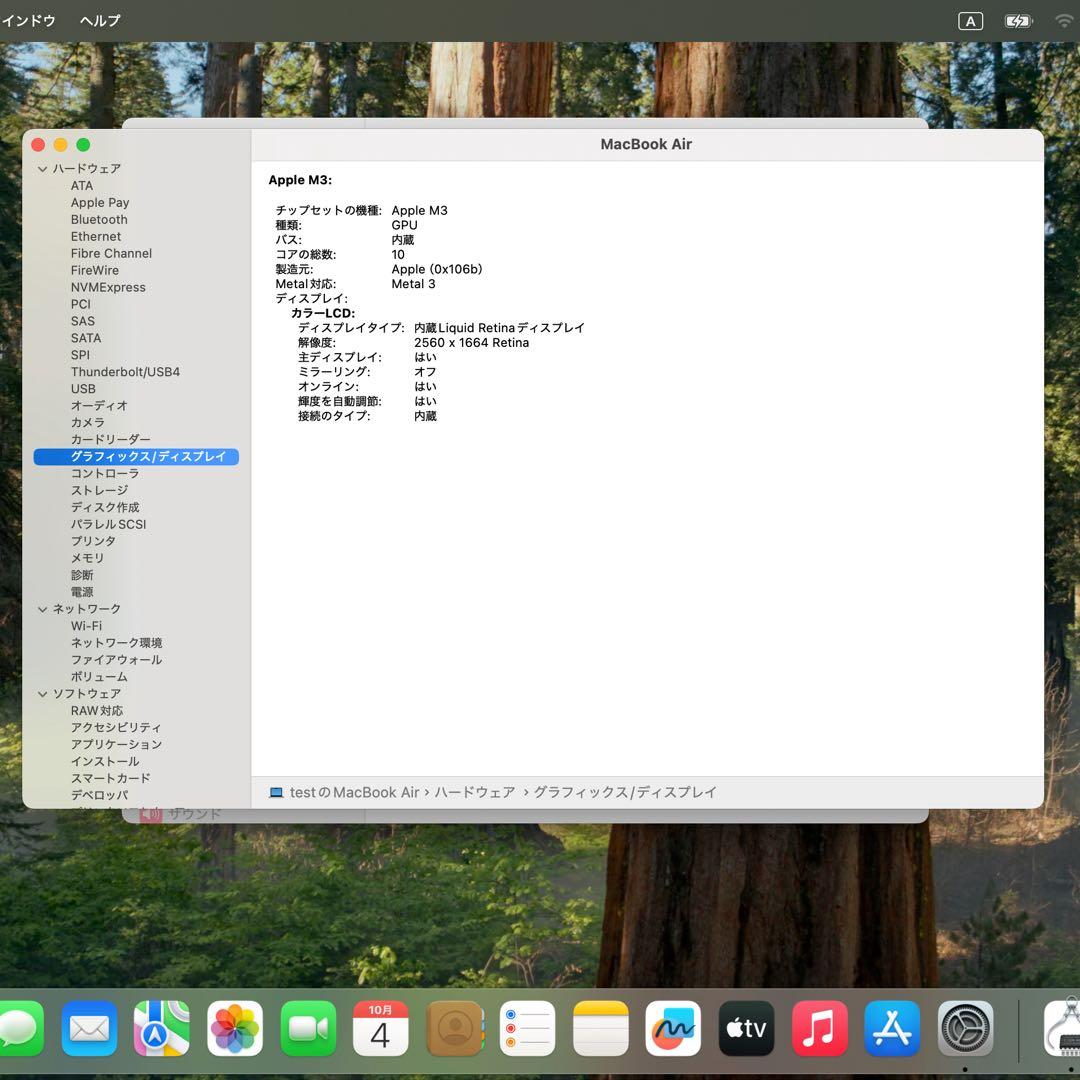Click the battery status icon in the menu bar
This screenshot has height=1080, width=1080.
[x=1017, y=20]
